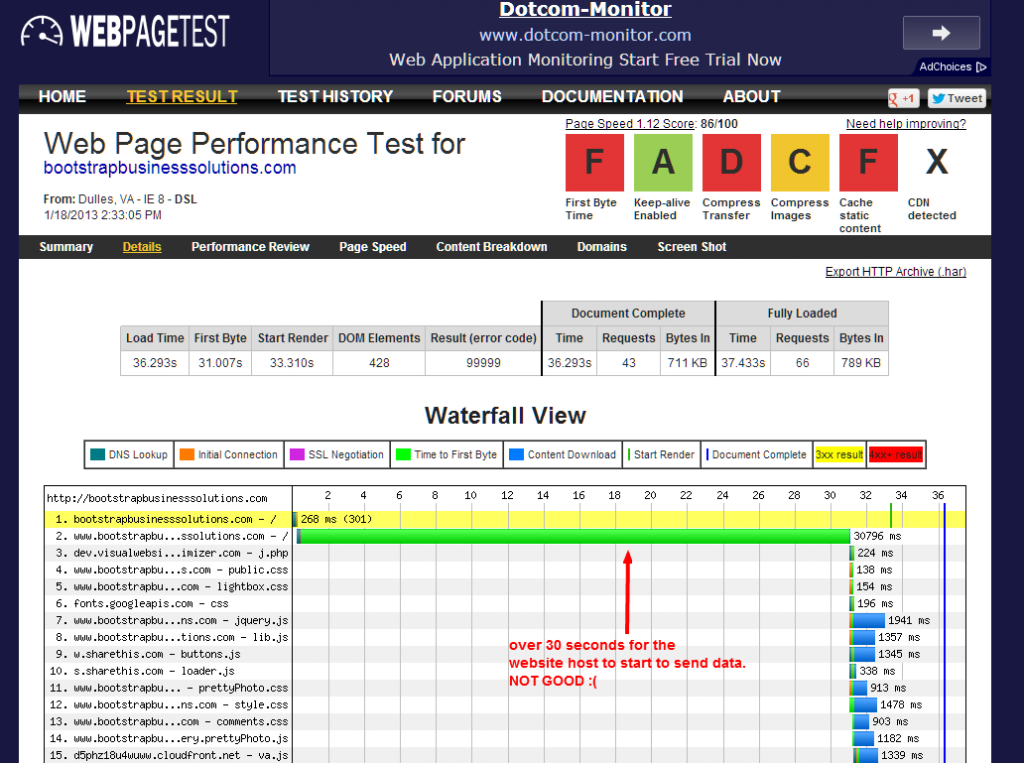
Task: Open the DOCUMENTATION menu item
Action: 612,97
